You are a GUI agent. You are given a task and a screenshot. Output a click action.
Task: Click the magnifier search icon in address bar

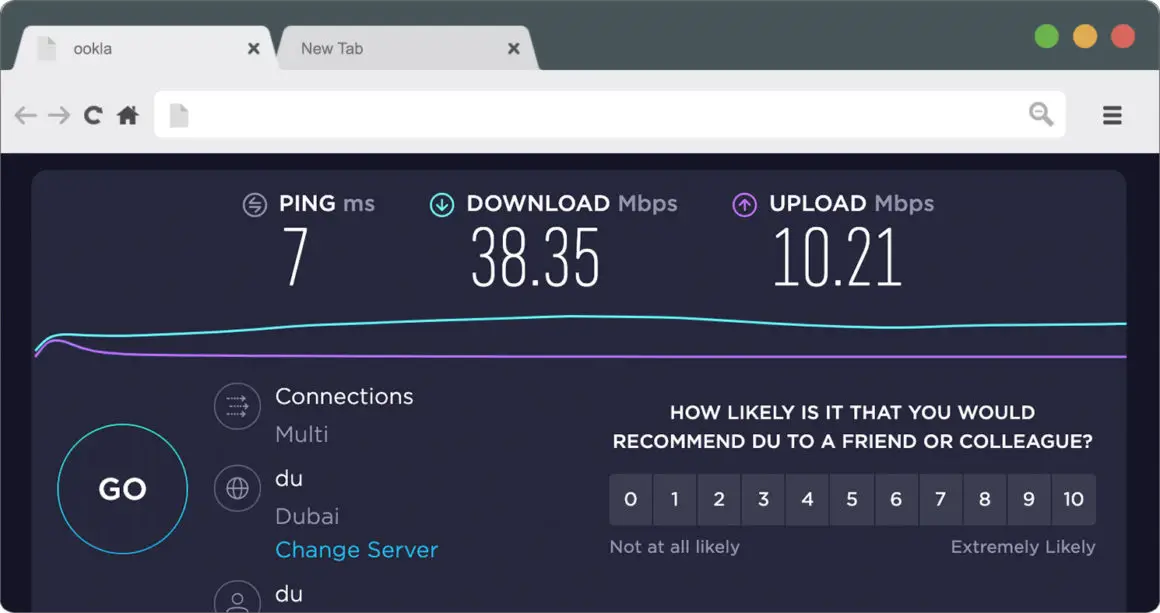[x=1041, y=115]
